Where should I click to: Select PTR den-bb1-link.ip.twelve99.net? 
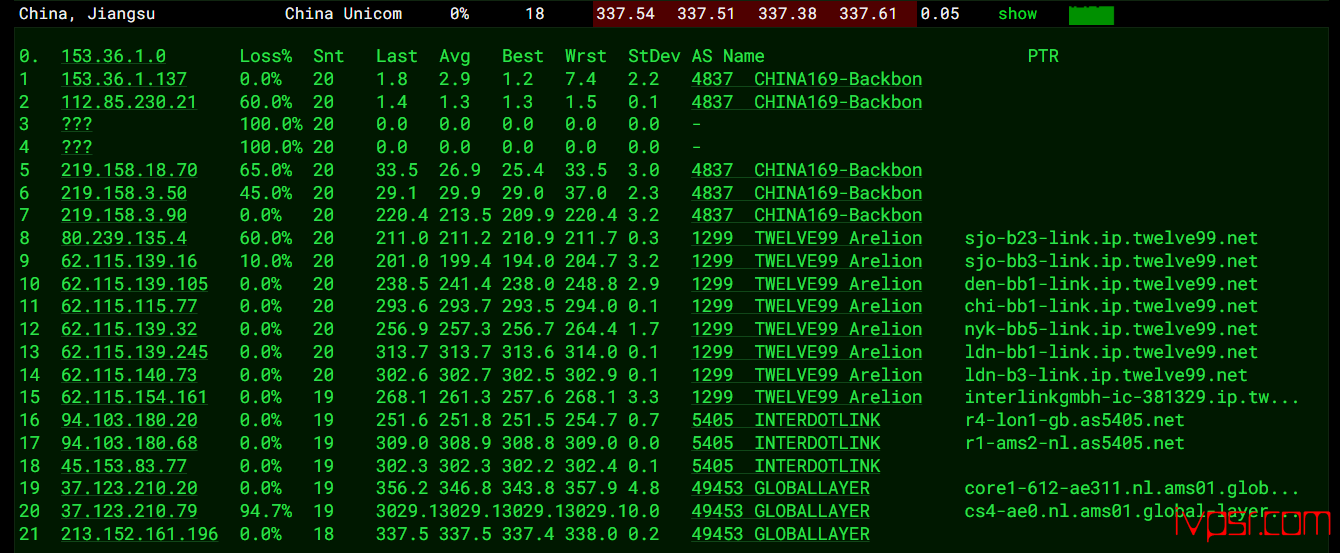click(x=1111, y=284)
